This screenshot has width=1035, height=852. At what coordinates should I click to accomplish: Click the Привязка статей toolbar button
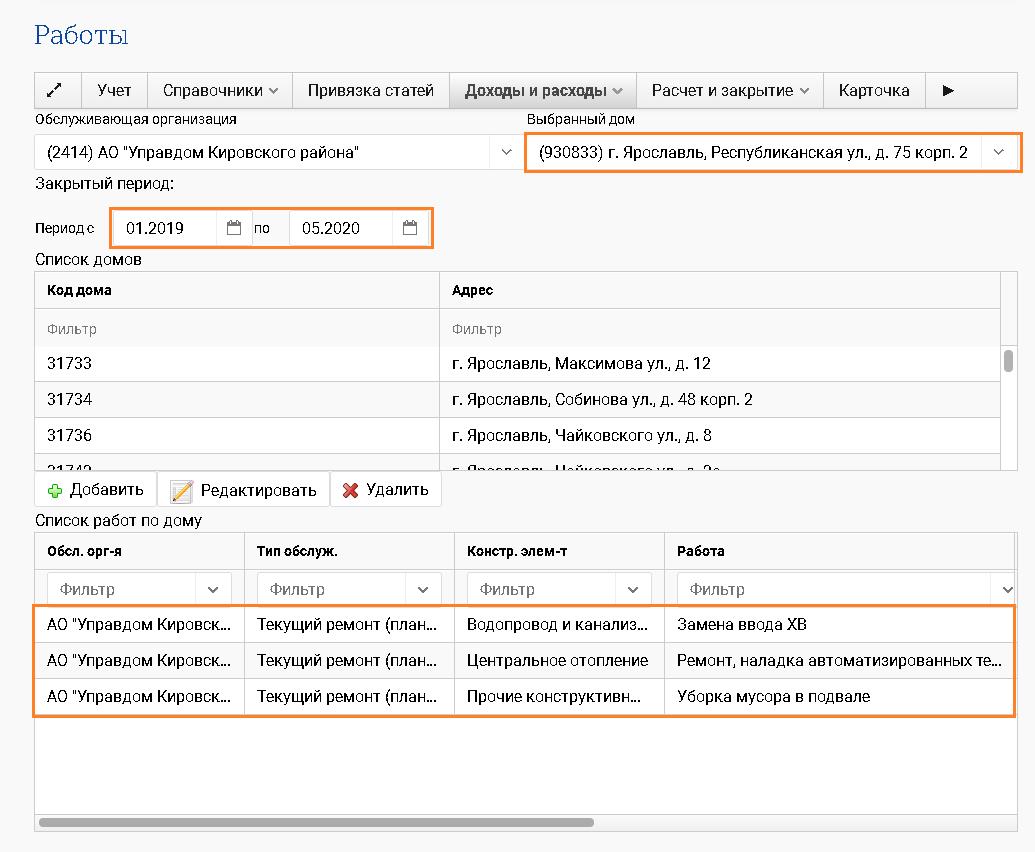(370, 90)
